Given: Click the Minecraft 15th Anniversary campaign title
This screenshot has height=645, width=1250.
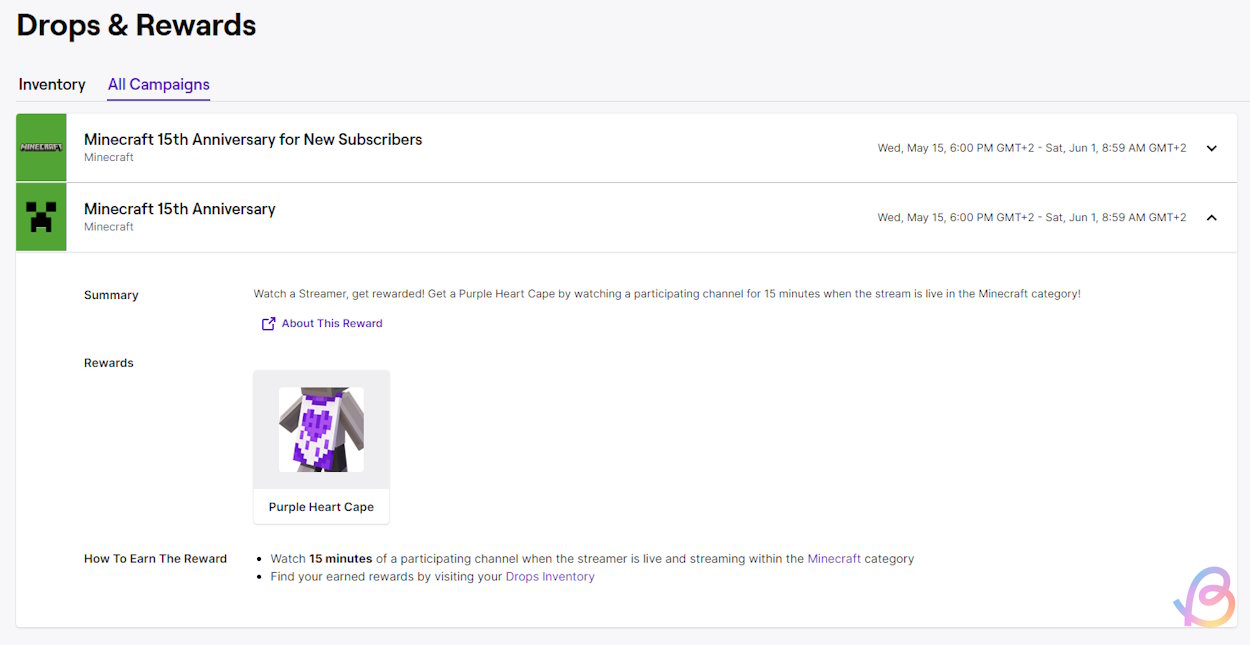Looking at the screenshot, I should 180,209.
